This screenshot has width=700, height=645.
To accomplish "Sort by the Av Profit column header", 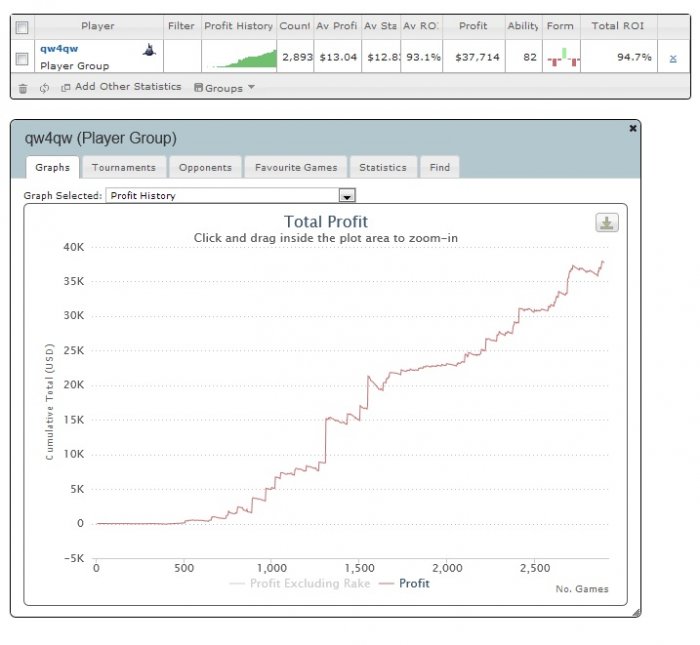I will 337,26.
